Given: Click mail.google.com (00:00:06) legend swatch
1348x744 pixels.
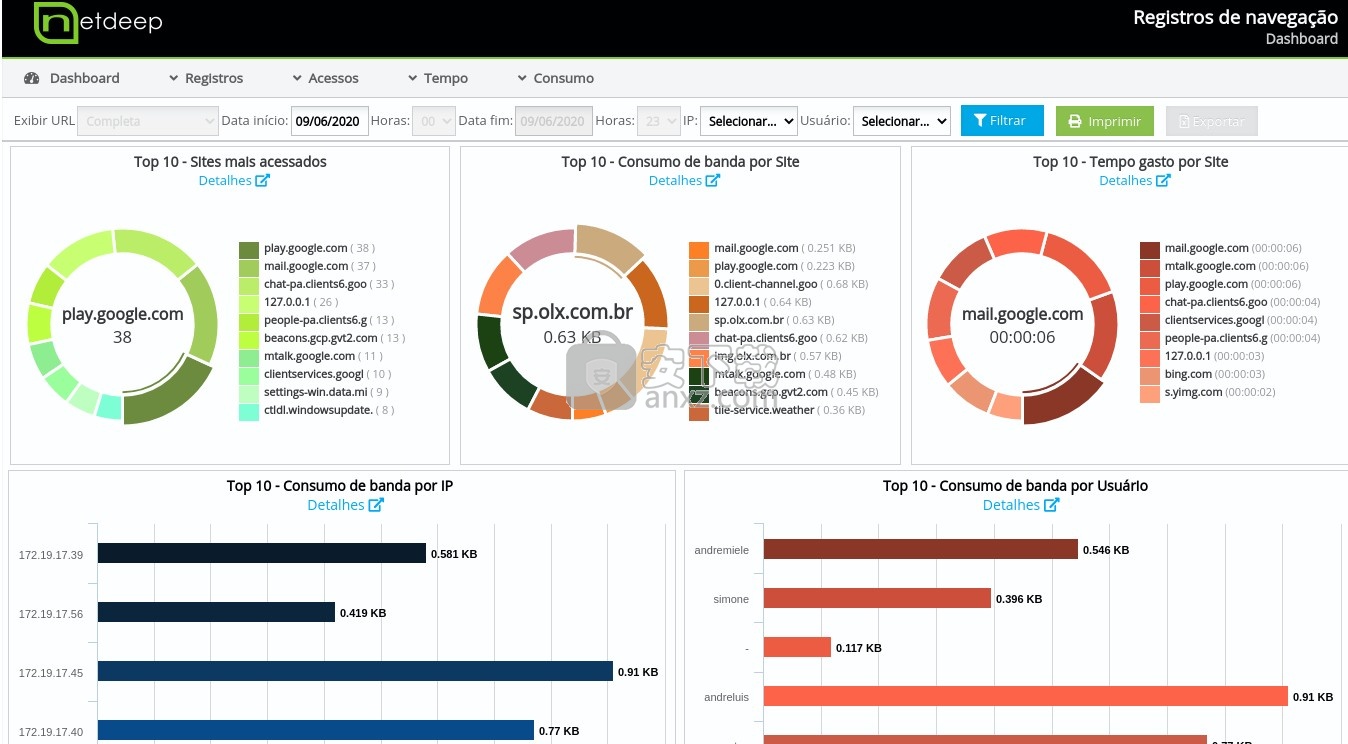Looking at the screenshot, I should (x=1150, y=249).
